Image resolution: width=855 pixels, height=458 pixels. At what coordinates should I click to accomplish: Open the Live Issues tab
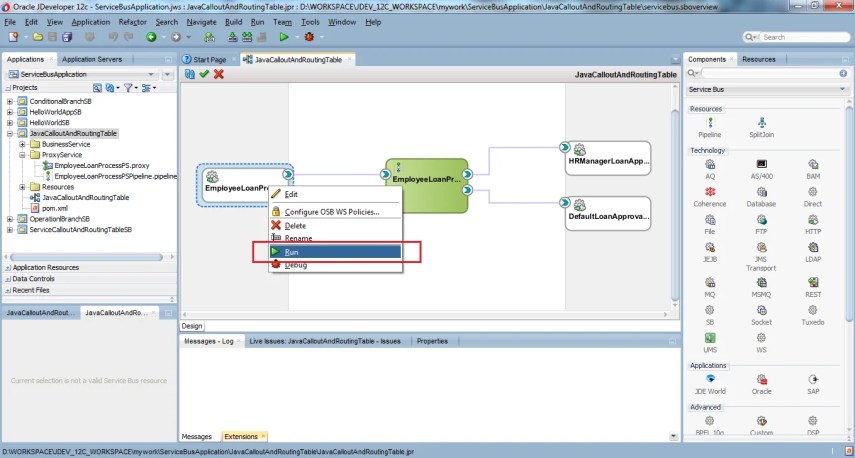click(325, 341)
